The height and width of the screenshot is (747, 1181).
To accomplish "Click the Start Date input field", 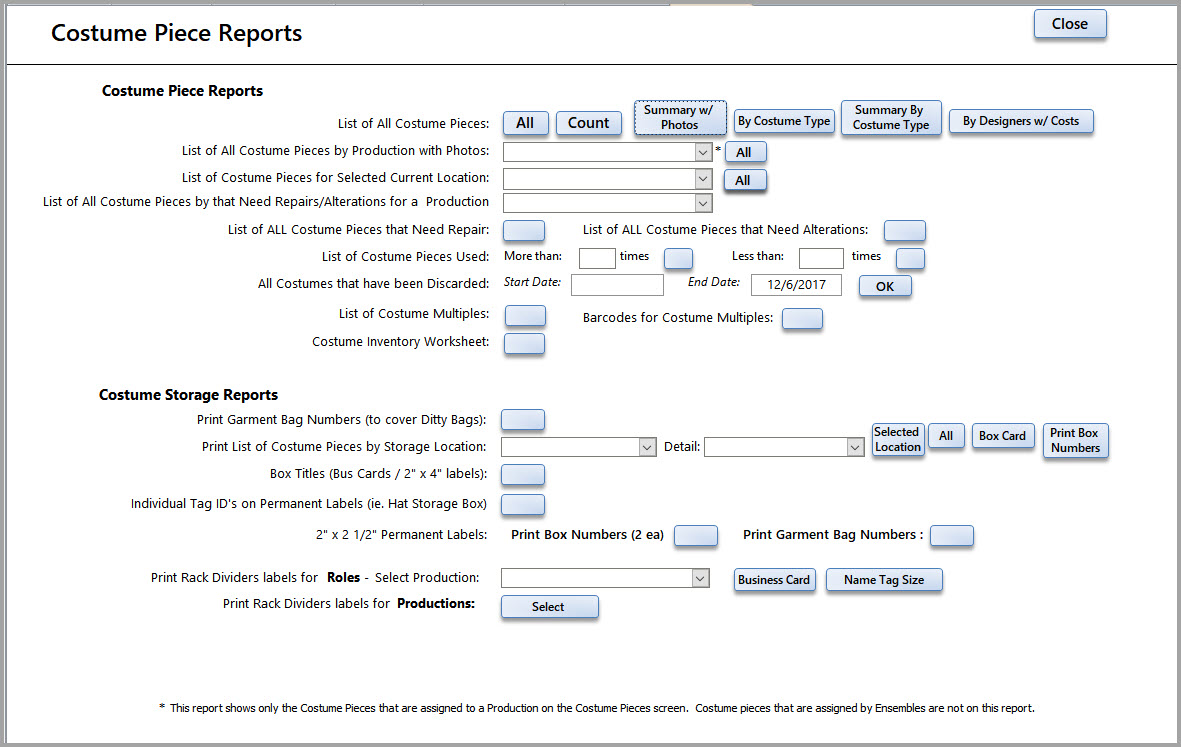I will click(618, 285).
